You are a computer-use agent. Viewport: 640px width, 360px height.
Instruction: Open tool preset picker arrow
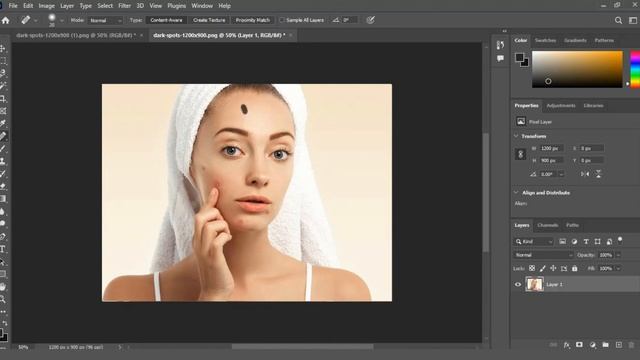tap(36, 20)
